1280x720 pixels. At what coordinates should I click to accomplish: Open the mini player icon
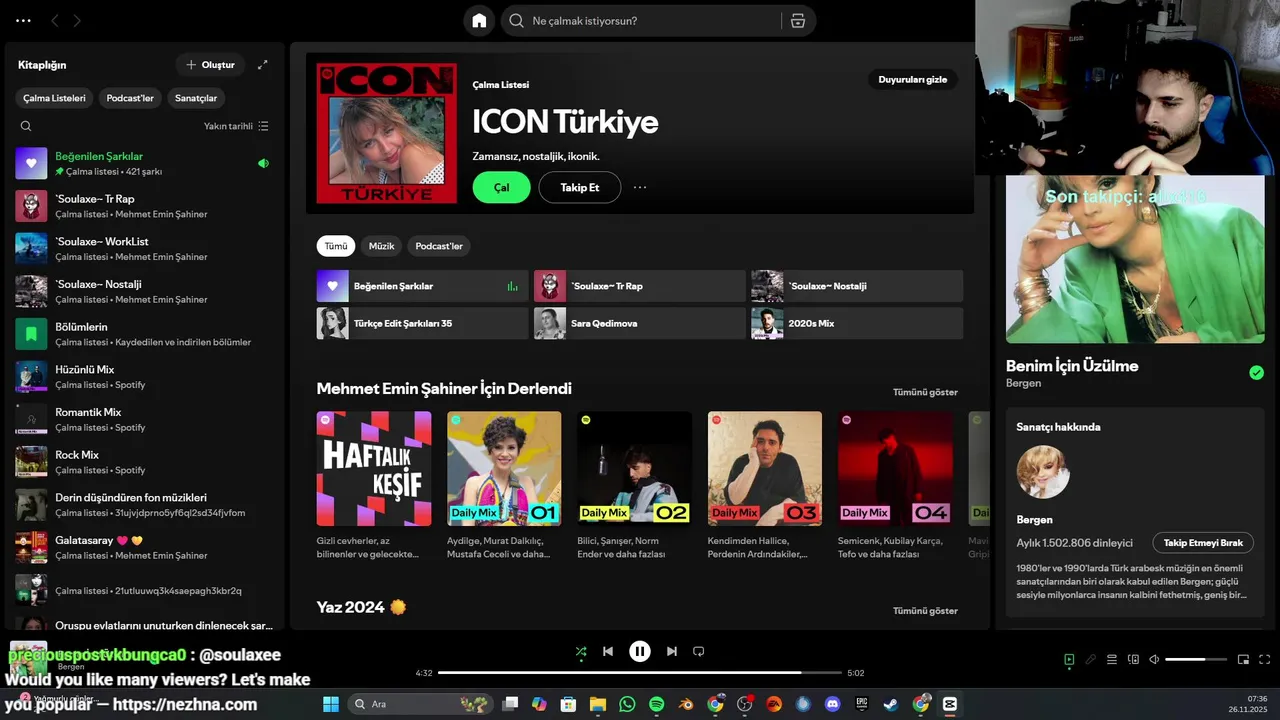click(1243, 659)
